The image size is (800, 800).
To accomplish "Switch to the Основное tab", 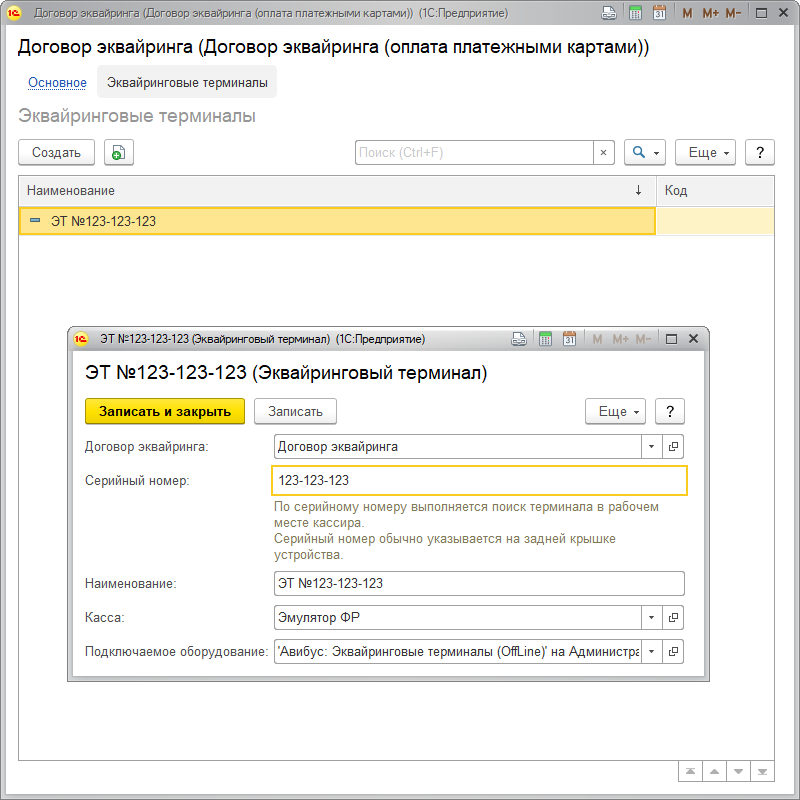I will coord(57,83).
